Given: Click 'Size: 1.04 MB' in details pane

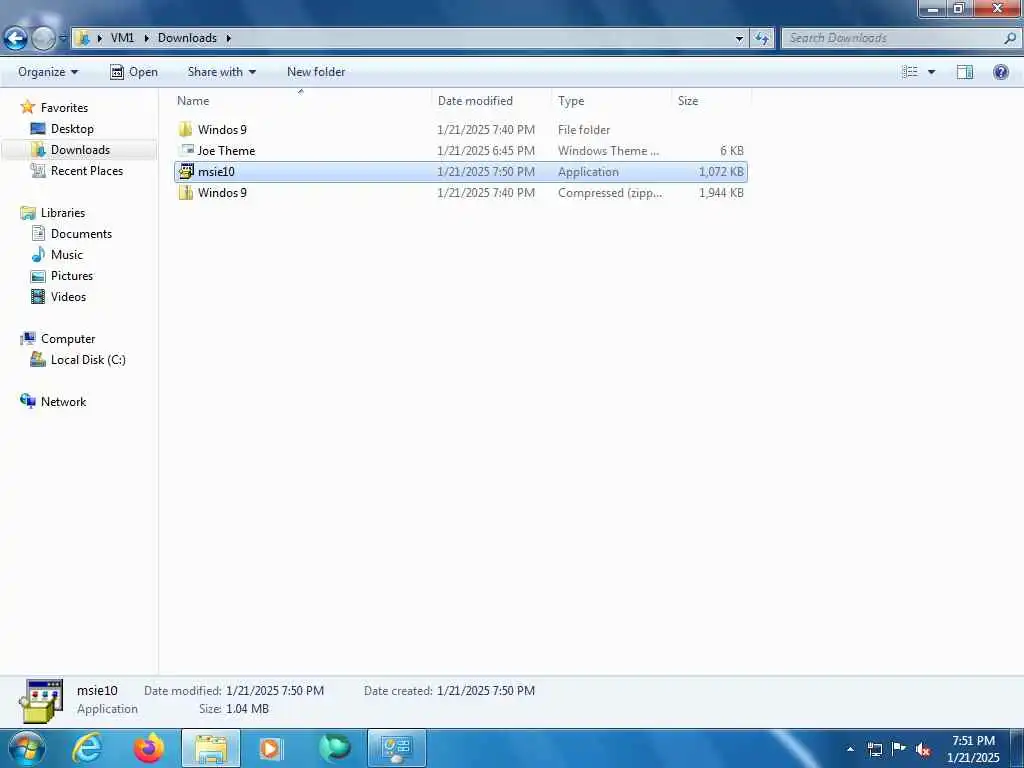Looking at the screenshot, I should 234,709.
